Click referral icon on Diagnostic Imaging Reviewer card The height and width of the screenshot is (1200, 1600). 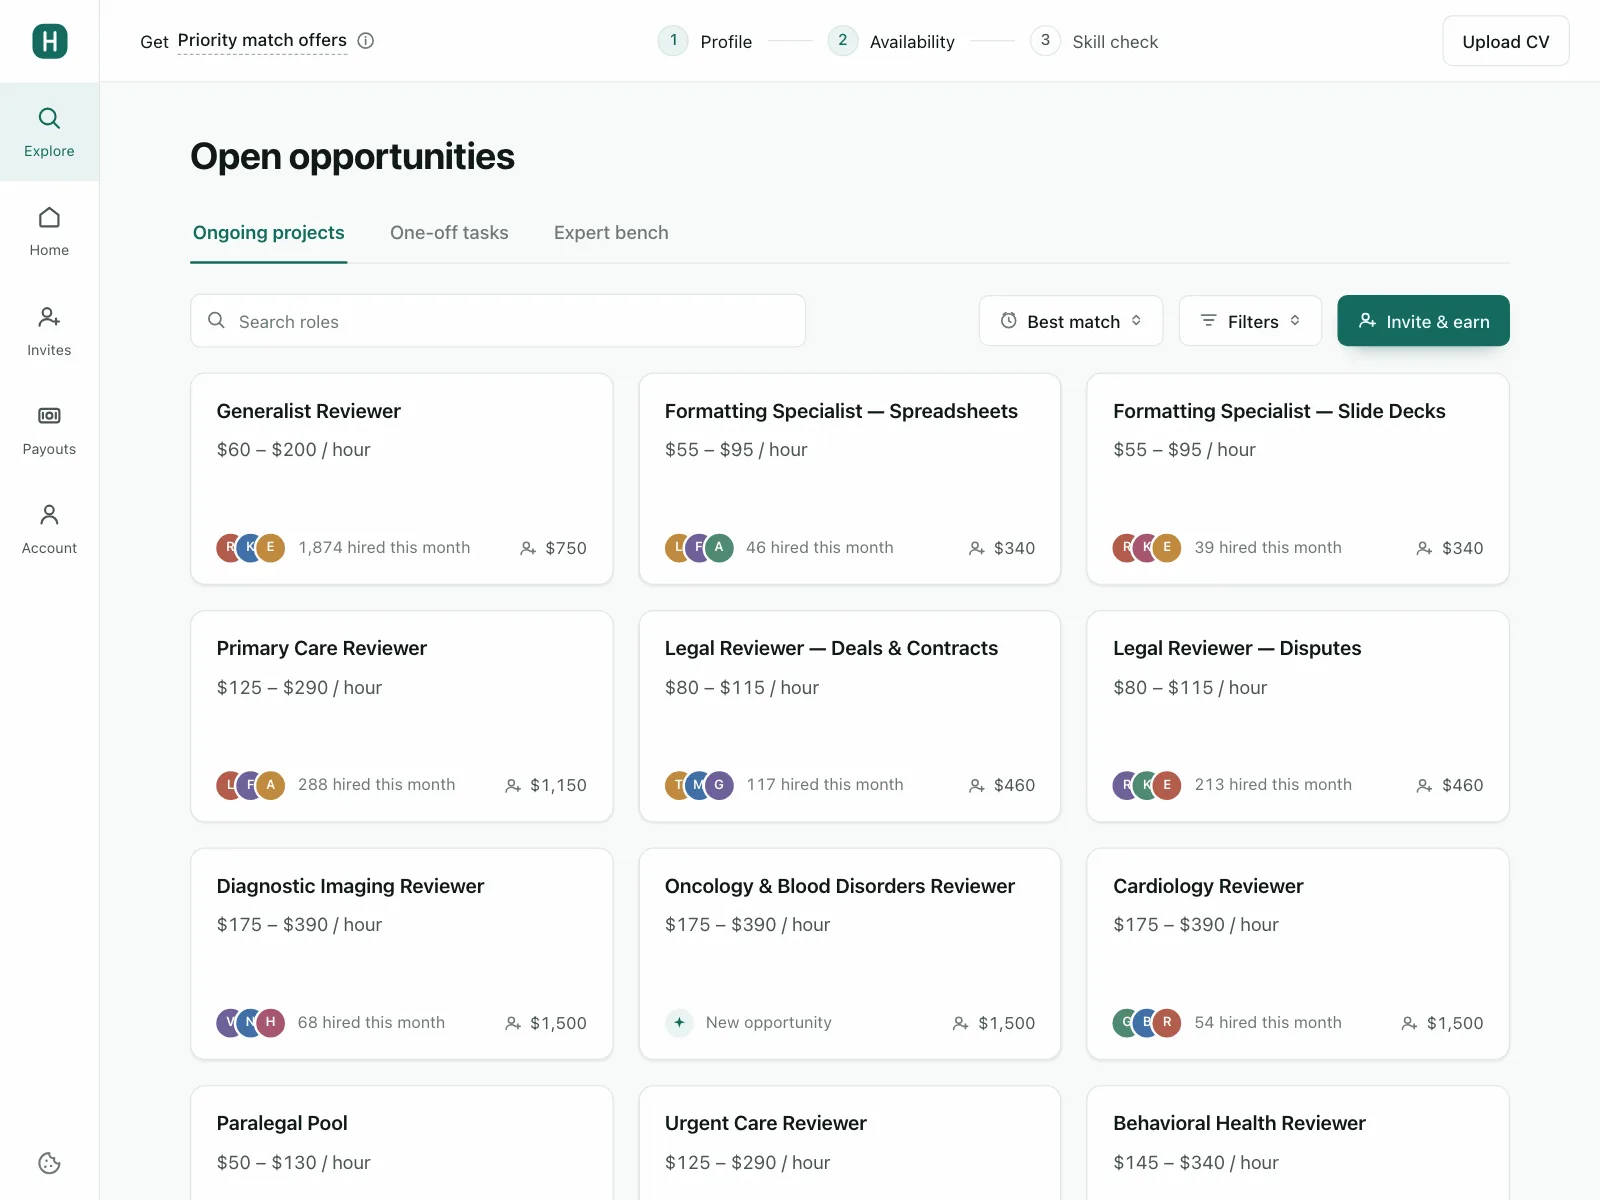coord(513,1023)
